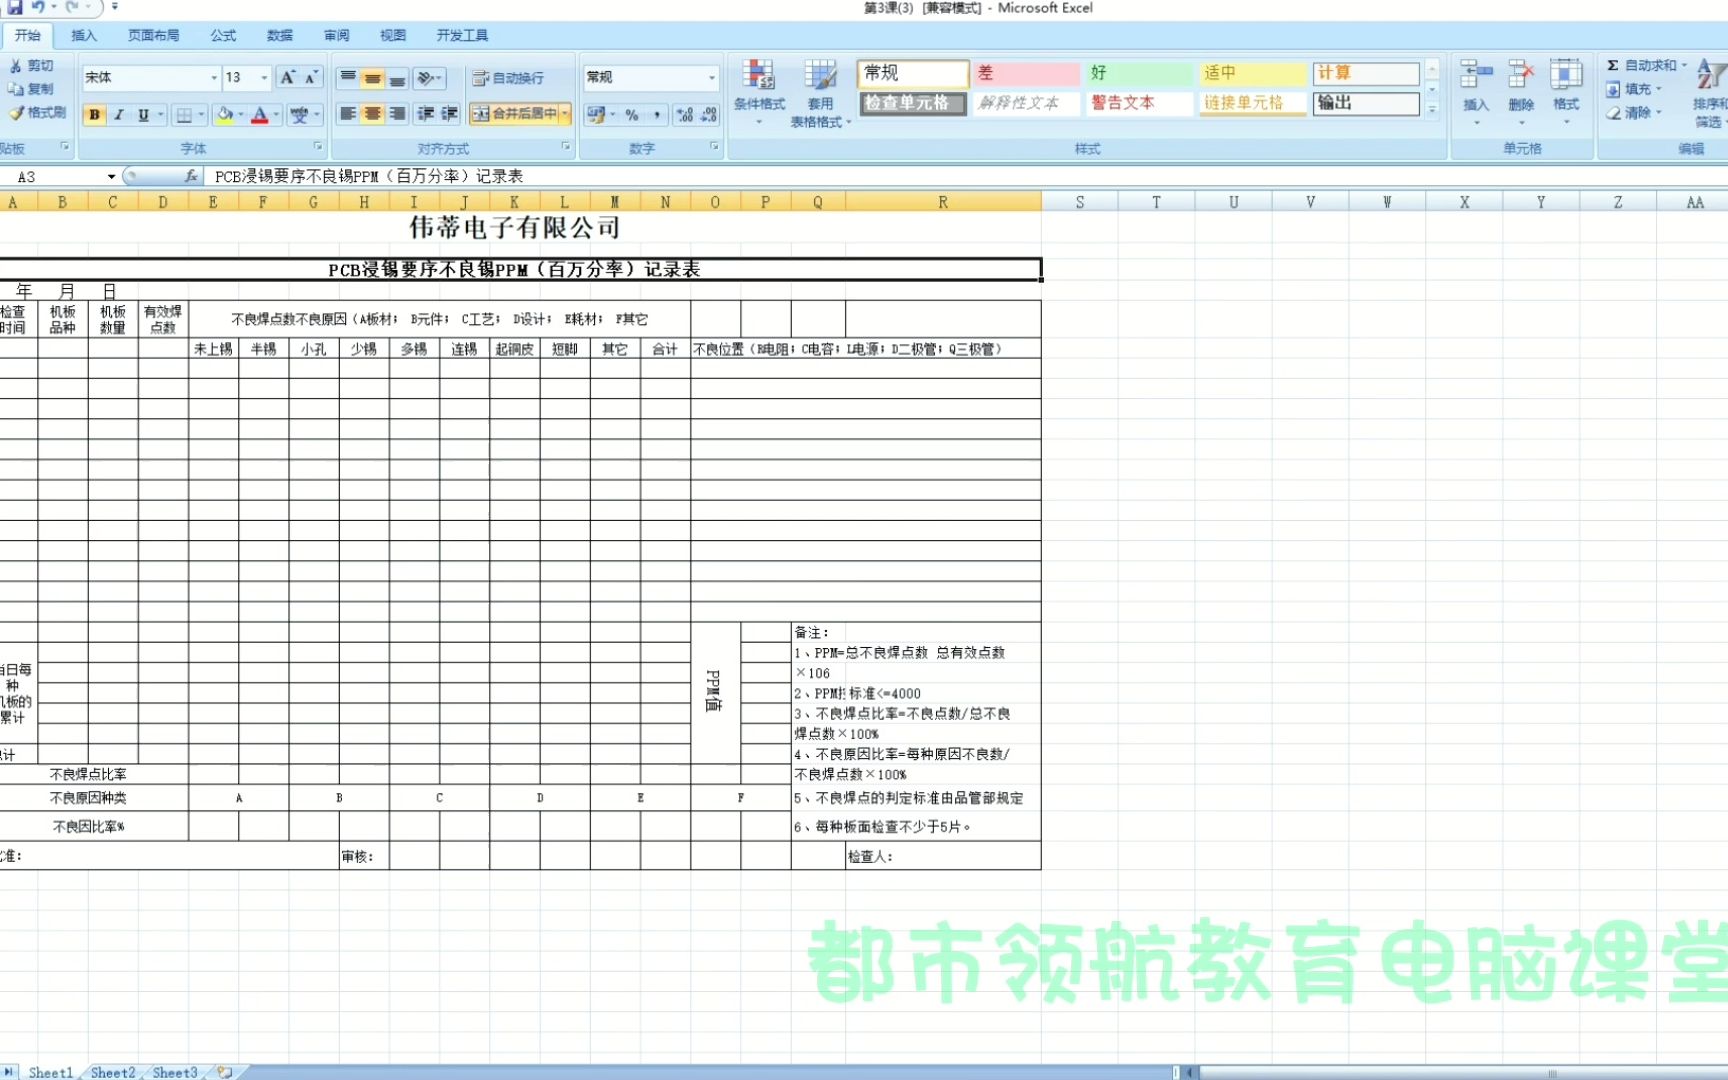Open the Clear (清除) menu

[1634, 112]
